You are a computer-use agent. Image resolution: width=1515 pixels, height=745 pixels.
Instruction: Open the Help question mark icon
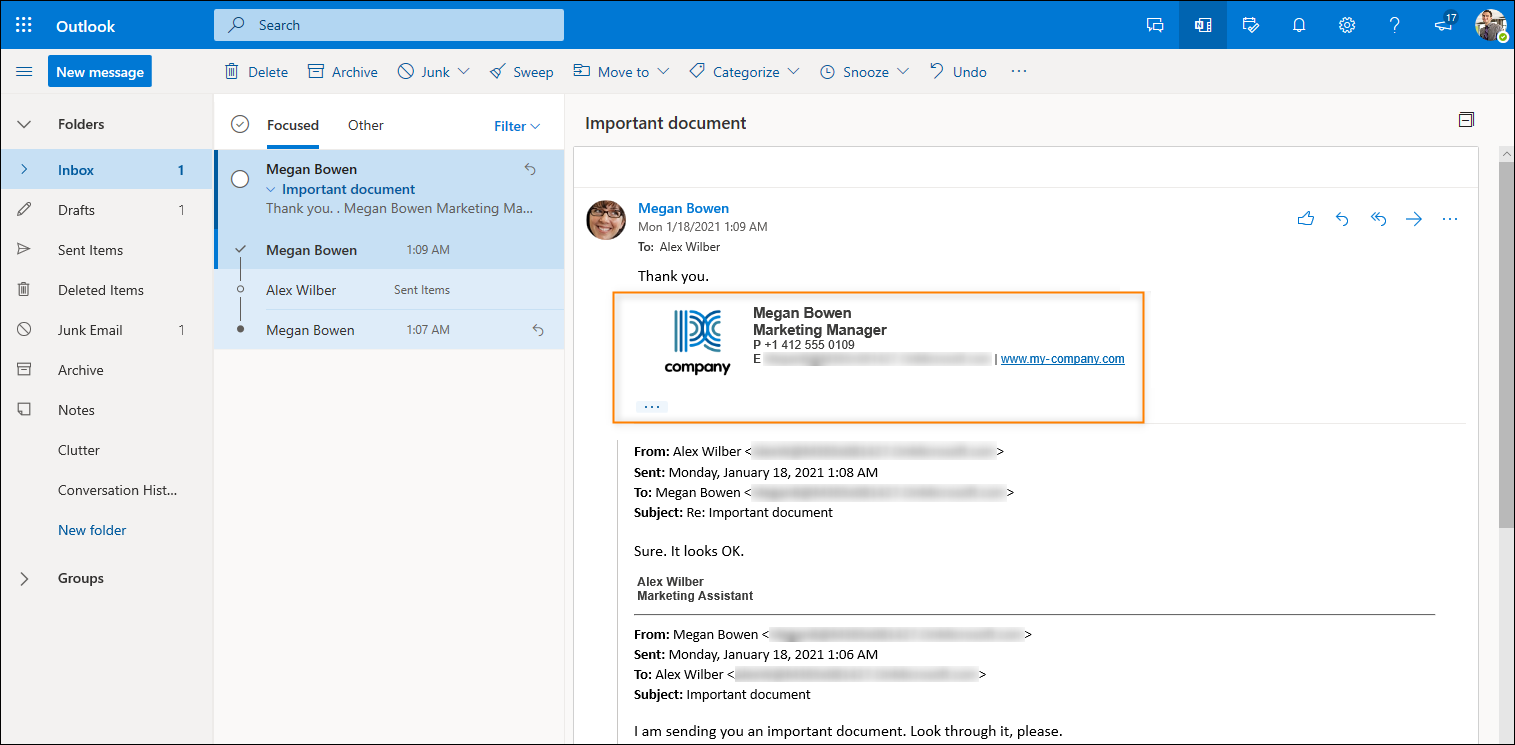pos(1395,25)
